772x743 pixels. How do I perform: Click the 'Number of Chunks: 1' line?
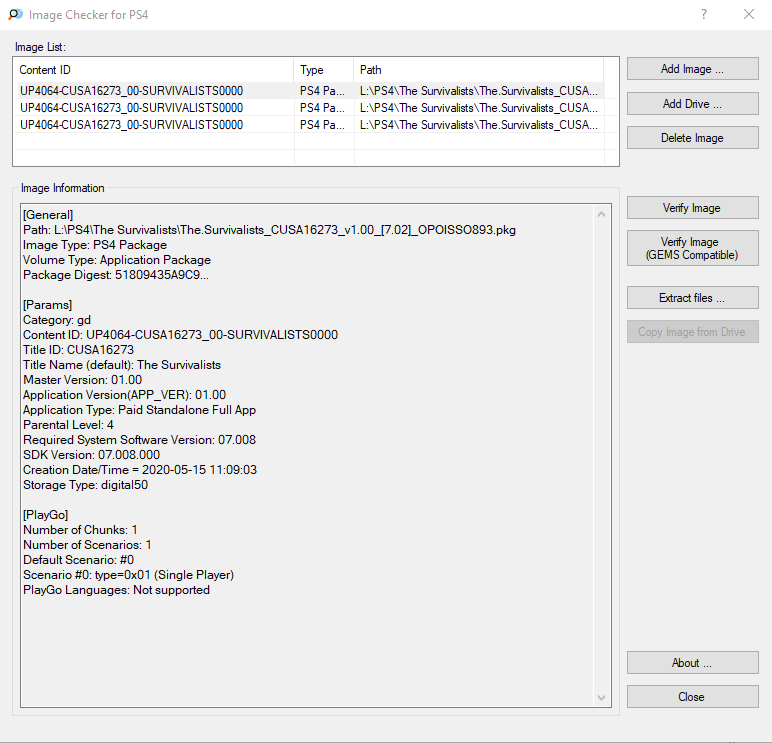coord(80,530)
